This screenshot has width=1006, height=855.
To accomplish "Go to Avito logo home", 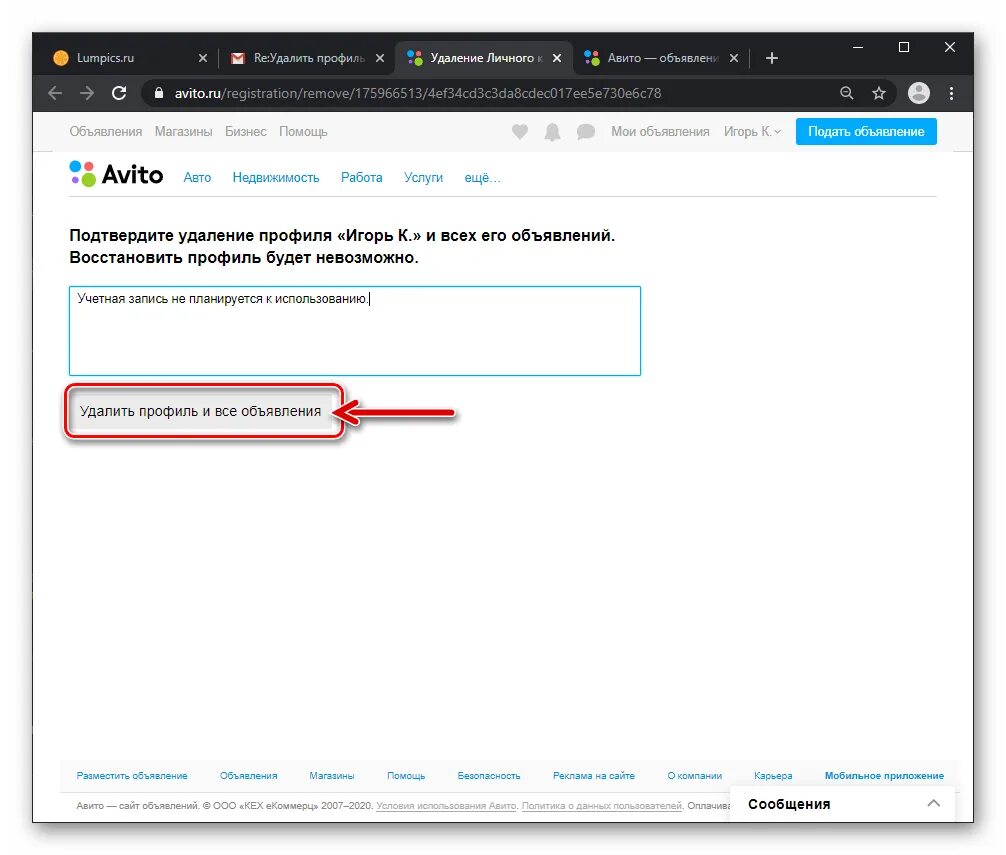I will (116, 174).
